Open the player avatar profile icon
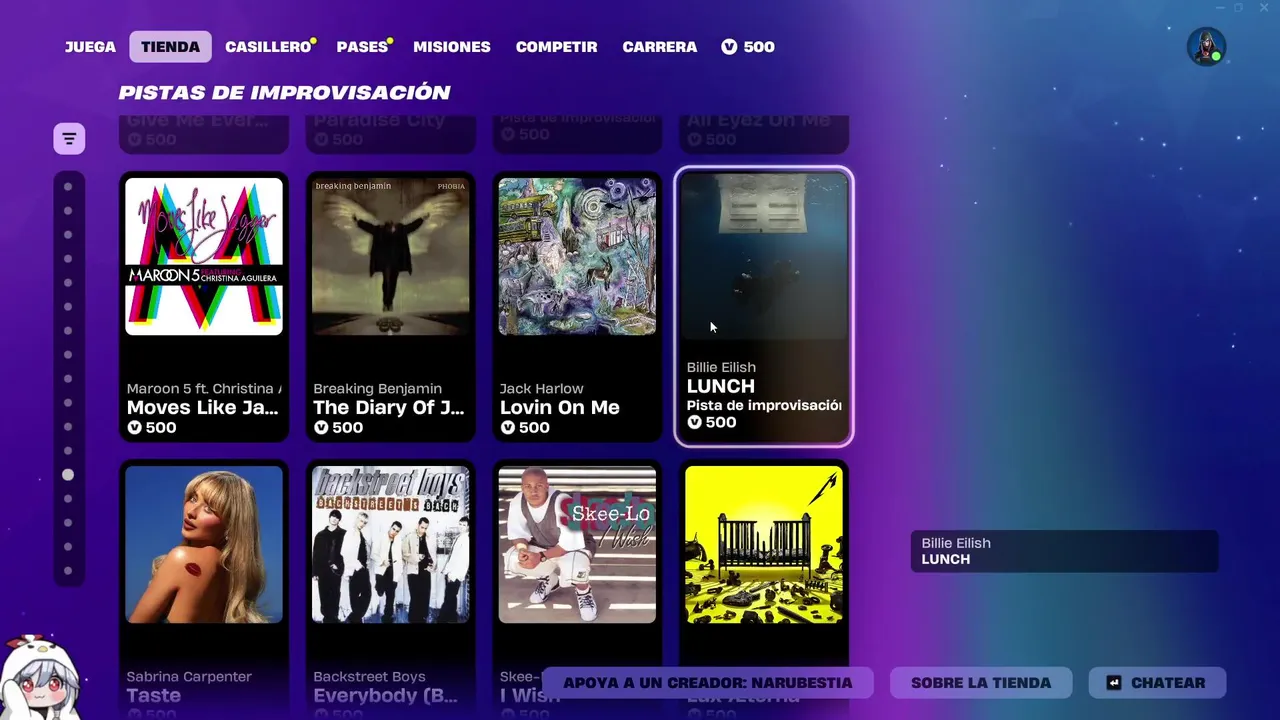Screen dimensions: 1280x720 point(1206,47)
